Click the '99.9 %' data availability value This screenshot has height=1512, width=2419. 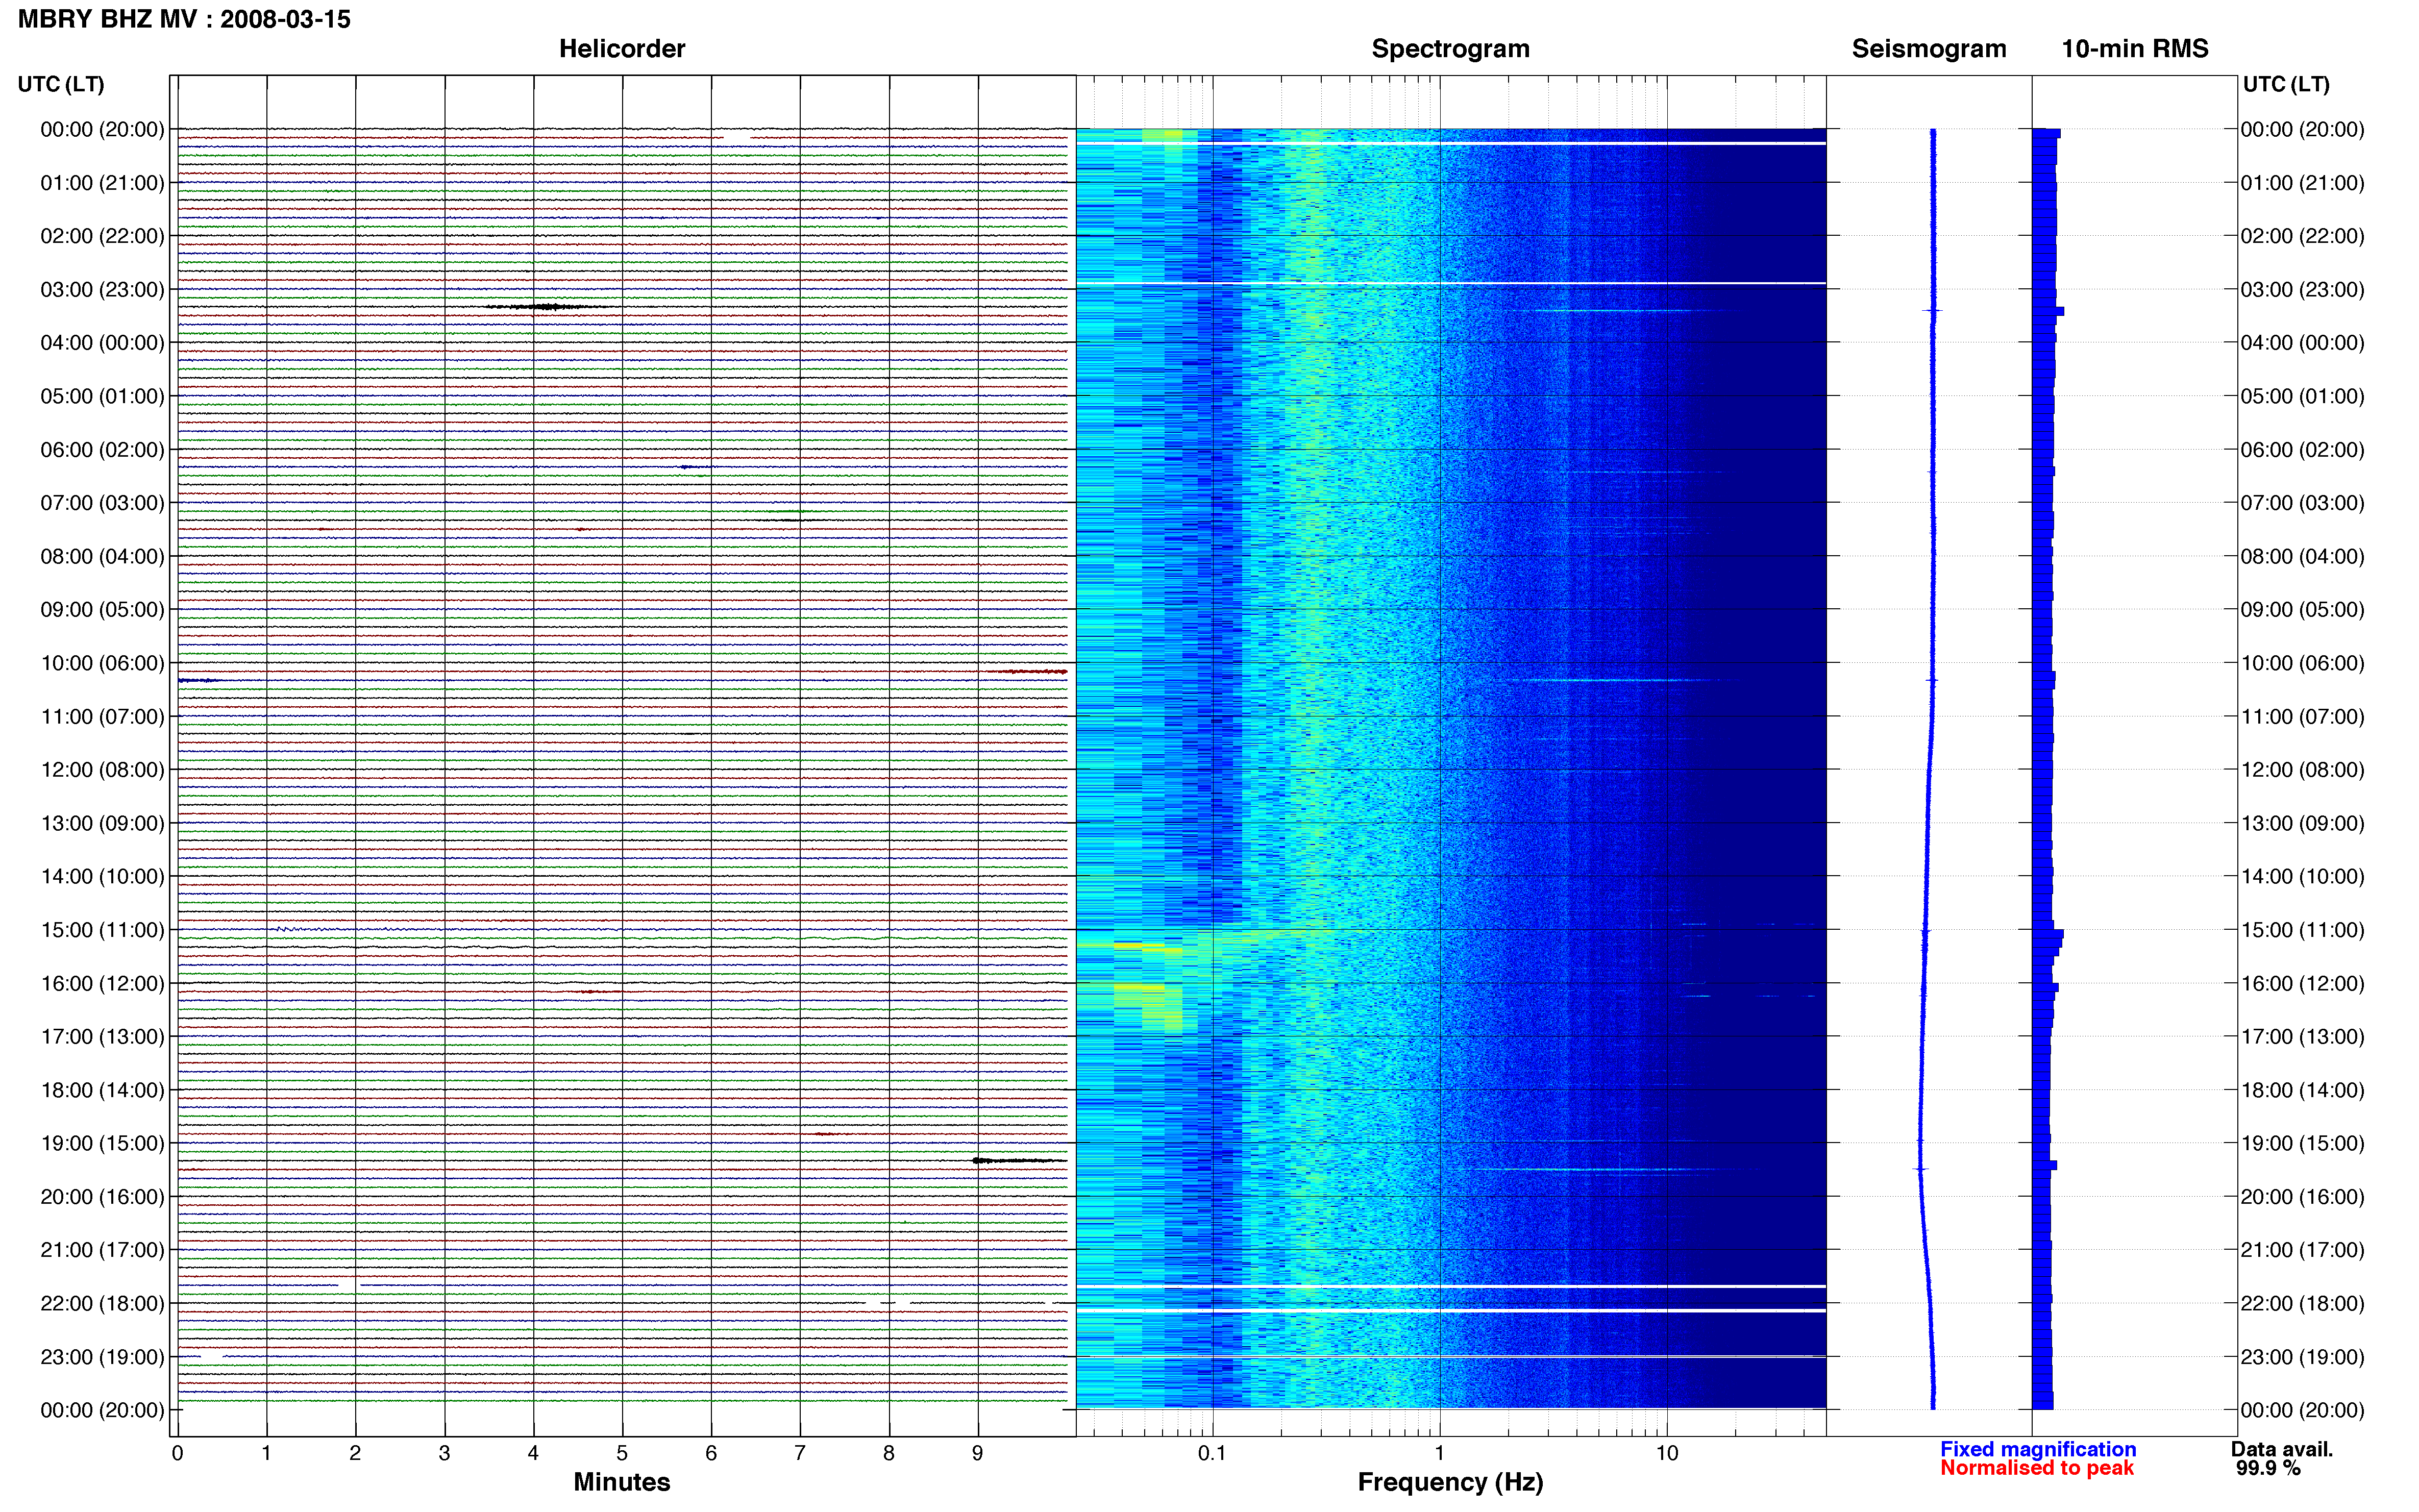click(x=2268, y=1468)
